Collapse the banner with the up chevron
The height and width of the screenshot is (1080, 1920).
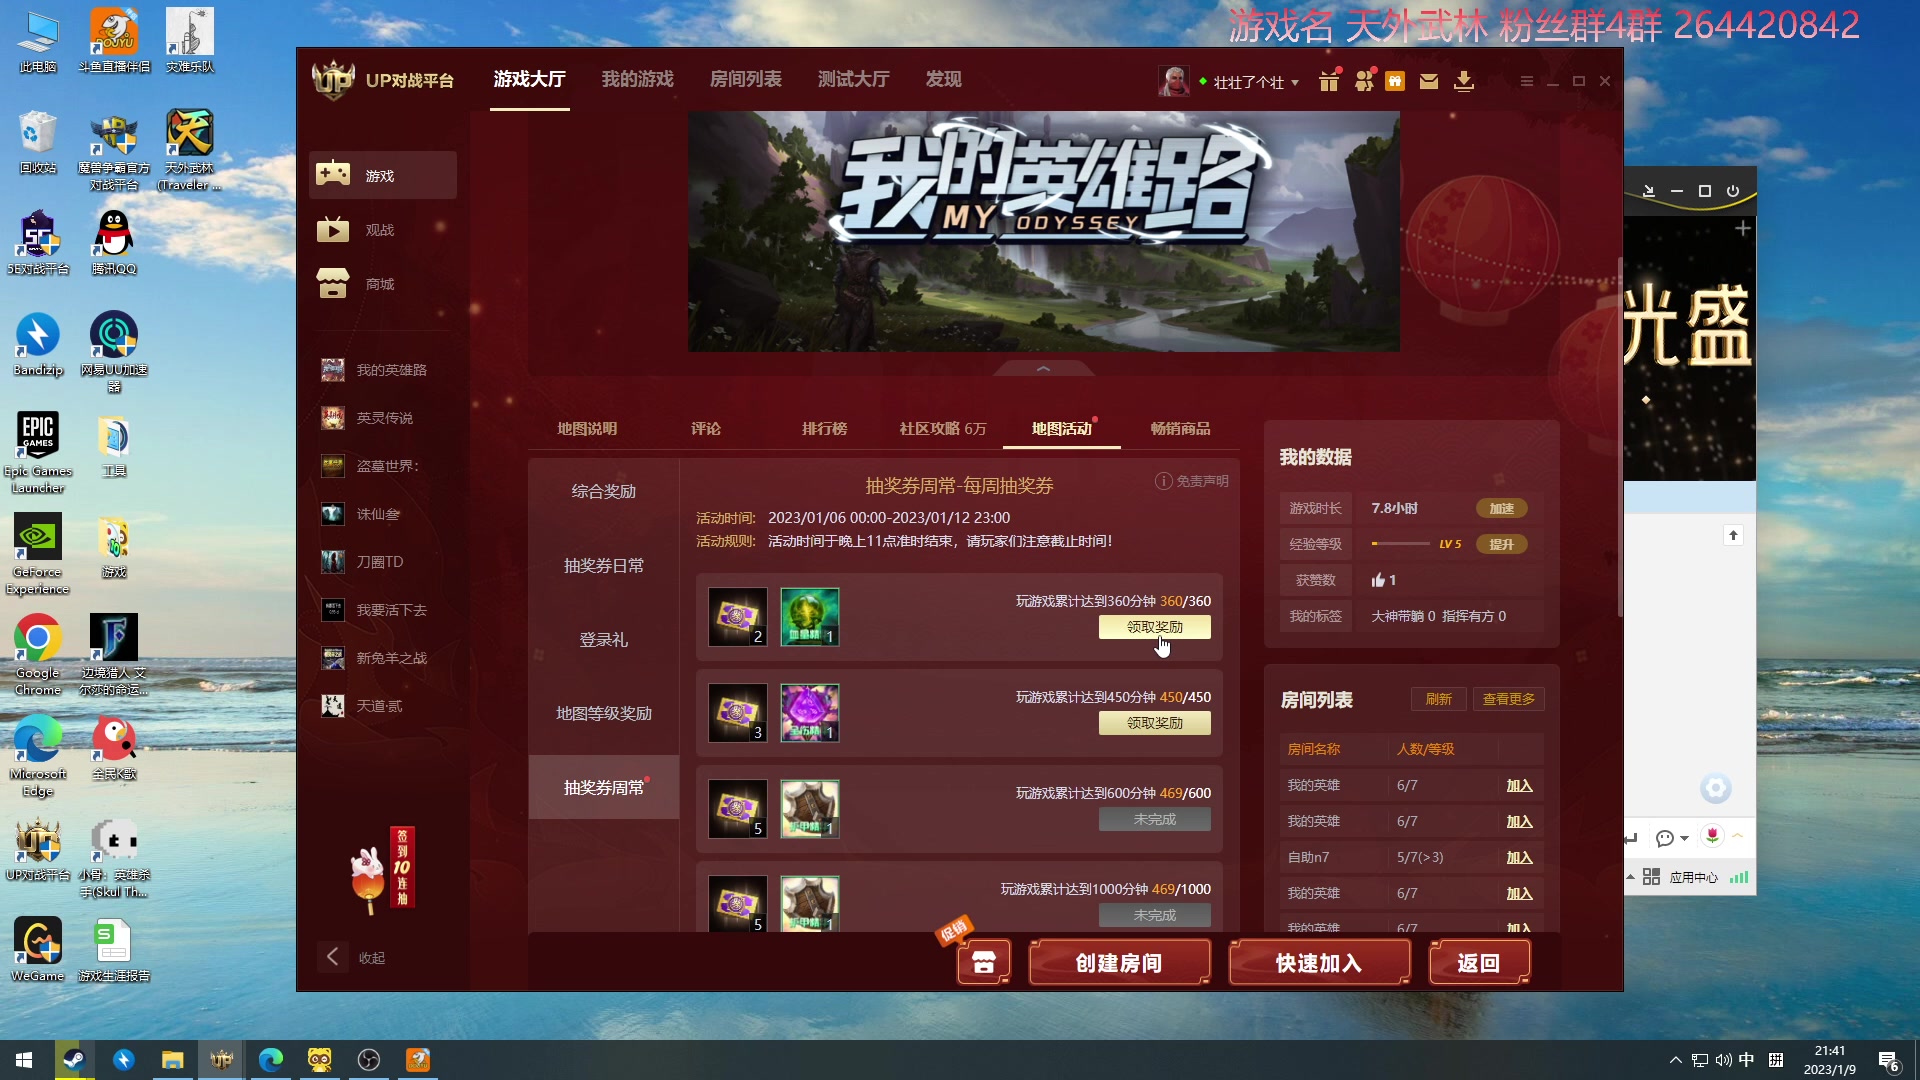(1043, 369)
